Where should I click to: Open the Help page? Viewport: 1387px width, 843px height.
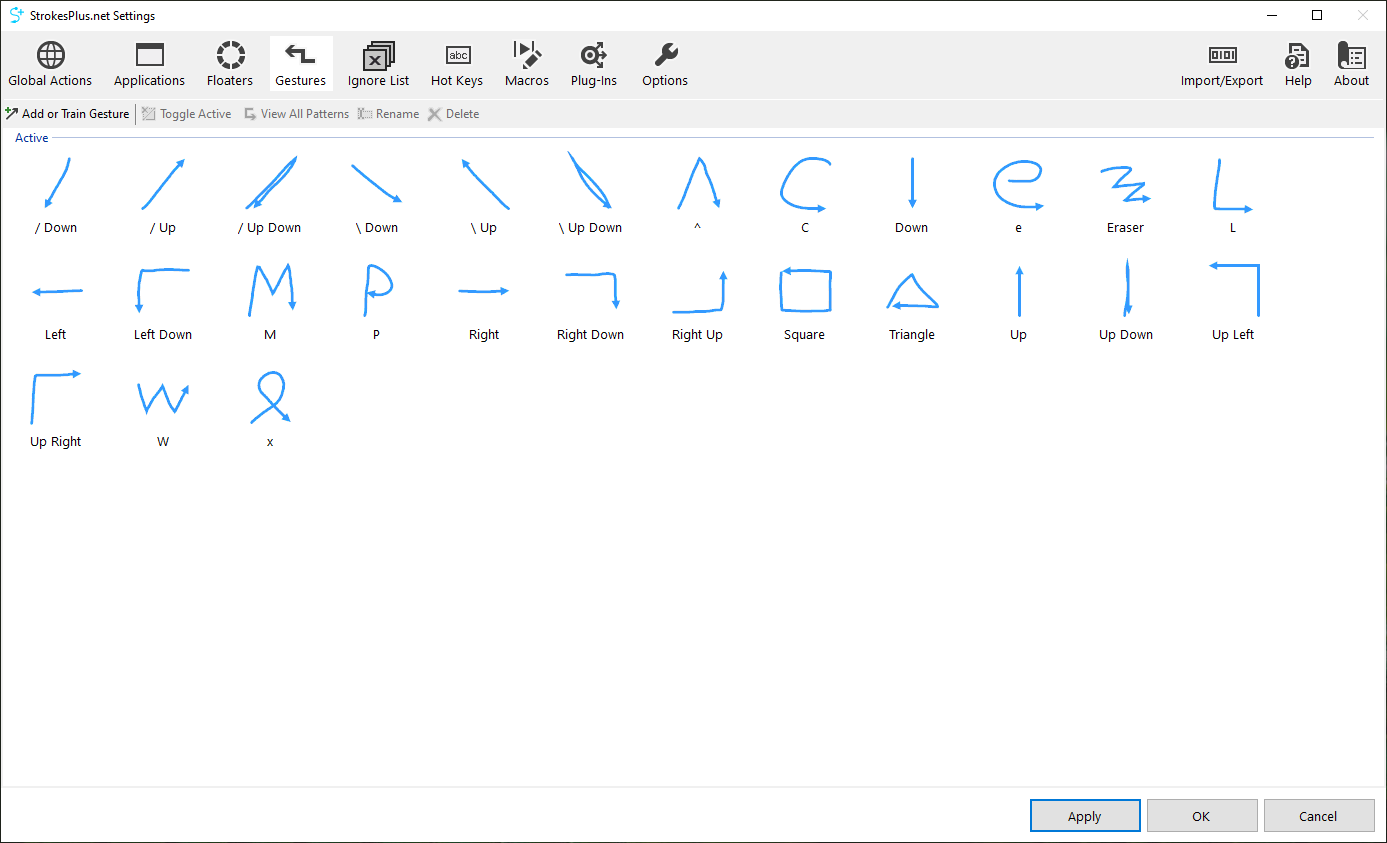[1298, 64]
